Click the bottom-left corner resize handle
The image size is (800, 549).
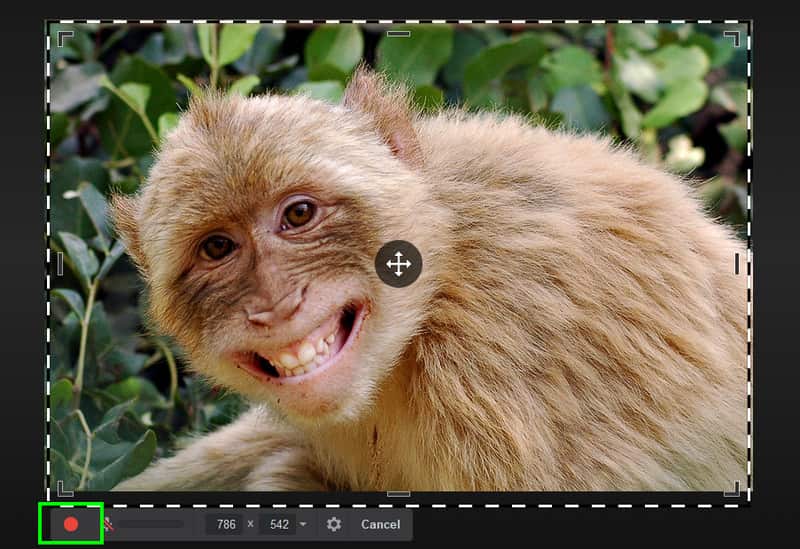pos(64,489)
